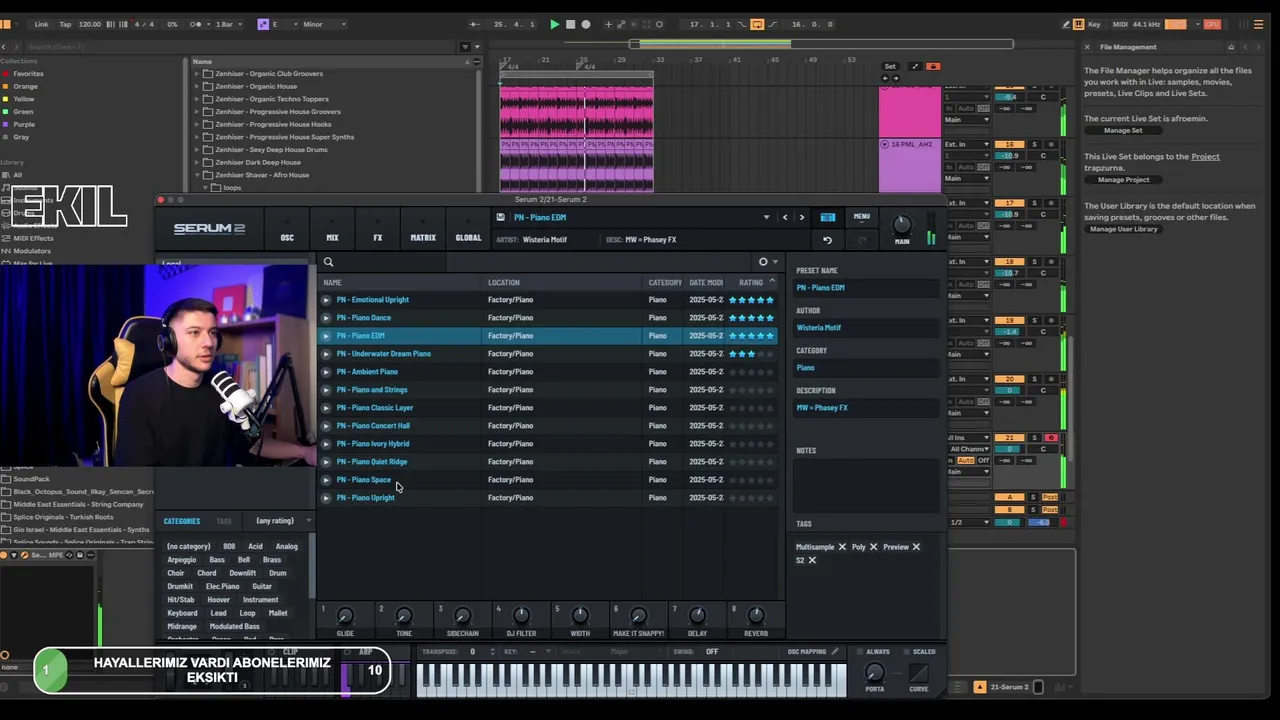The image size is (1280, 720).
Task: Close the File Management panel
Action: (x=1087, y=47)
